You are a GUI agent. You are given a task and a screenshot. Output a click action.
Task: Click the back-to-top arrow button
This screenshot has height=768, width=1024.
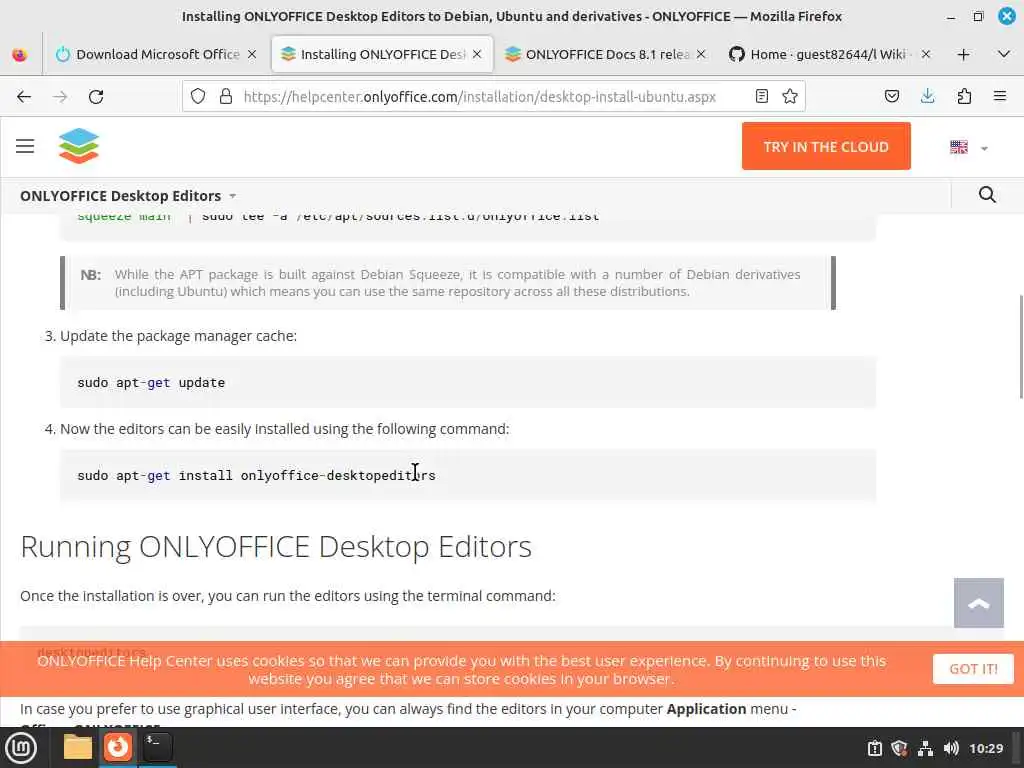(x=978, y=603)
